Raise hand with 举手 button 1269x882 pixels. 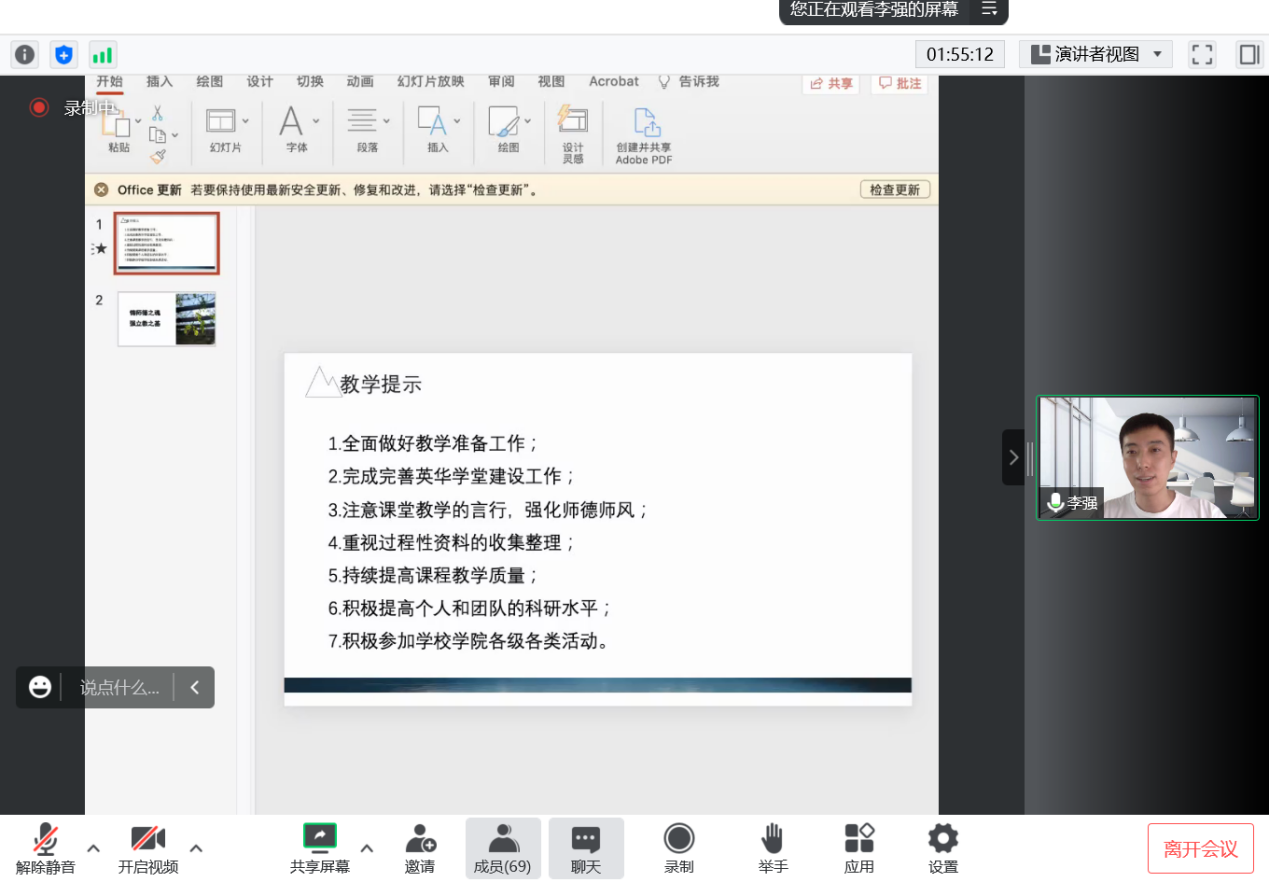pos(772,849)
